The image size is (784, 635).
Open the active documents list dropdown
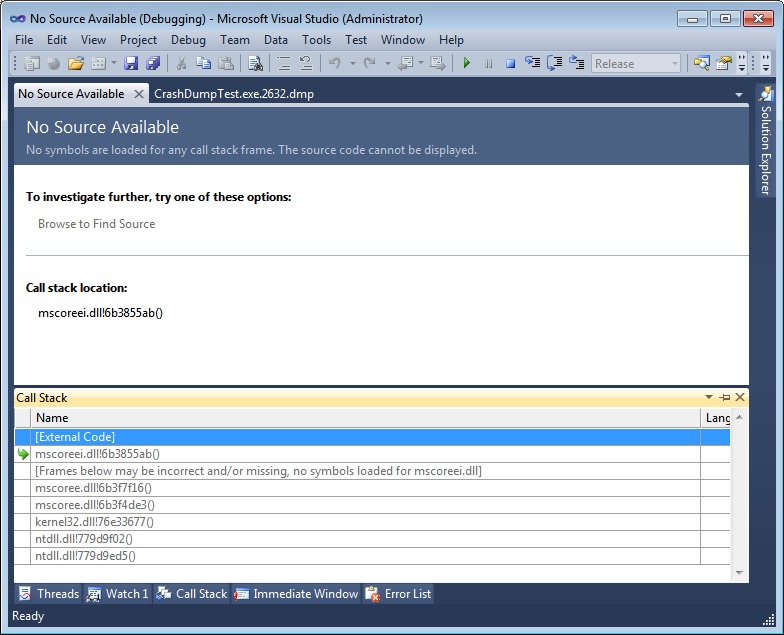pyautogui.click(x=738, y=94)
